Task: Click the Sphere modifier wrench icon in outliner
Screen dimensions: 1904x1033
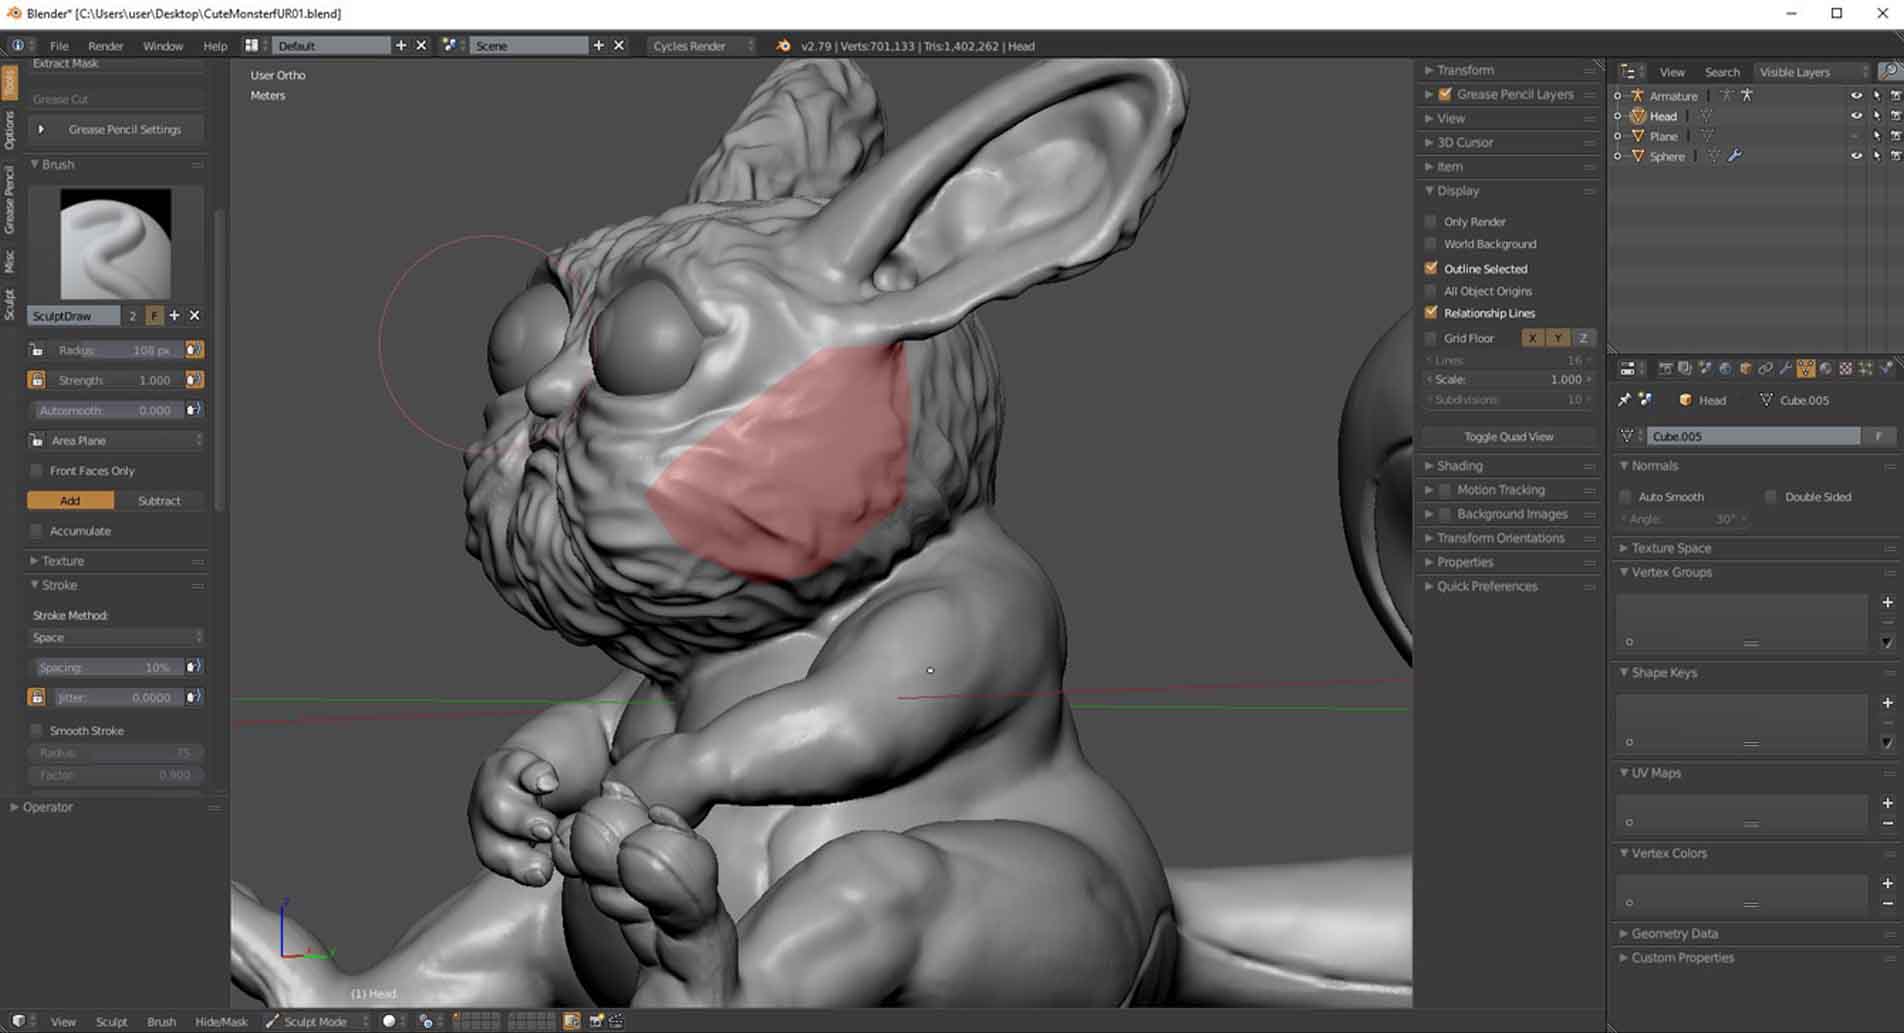Action: point(1735,156)
